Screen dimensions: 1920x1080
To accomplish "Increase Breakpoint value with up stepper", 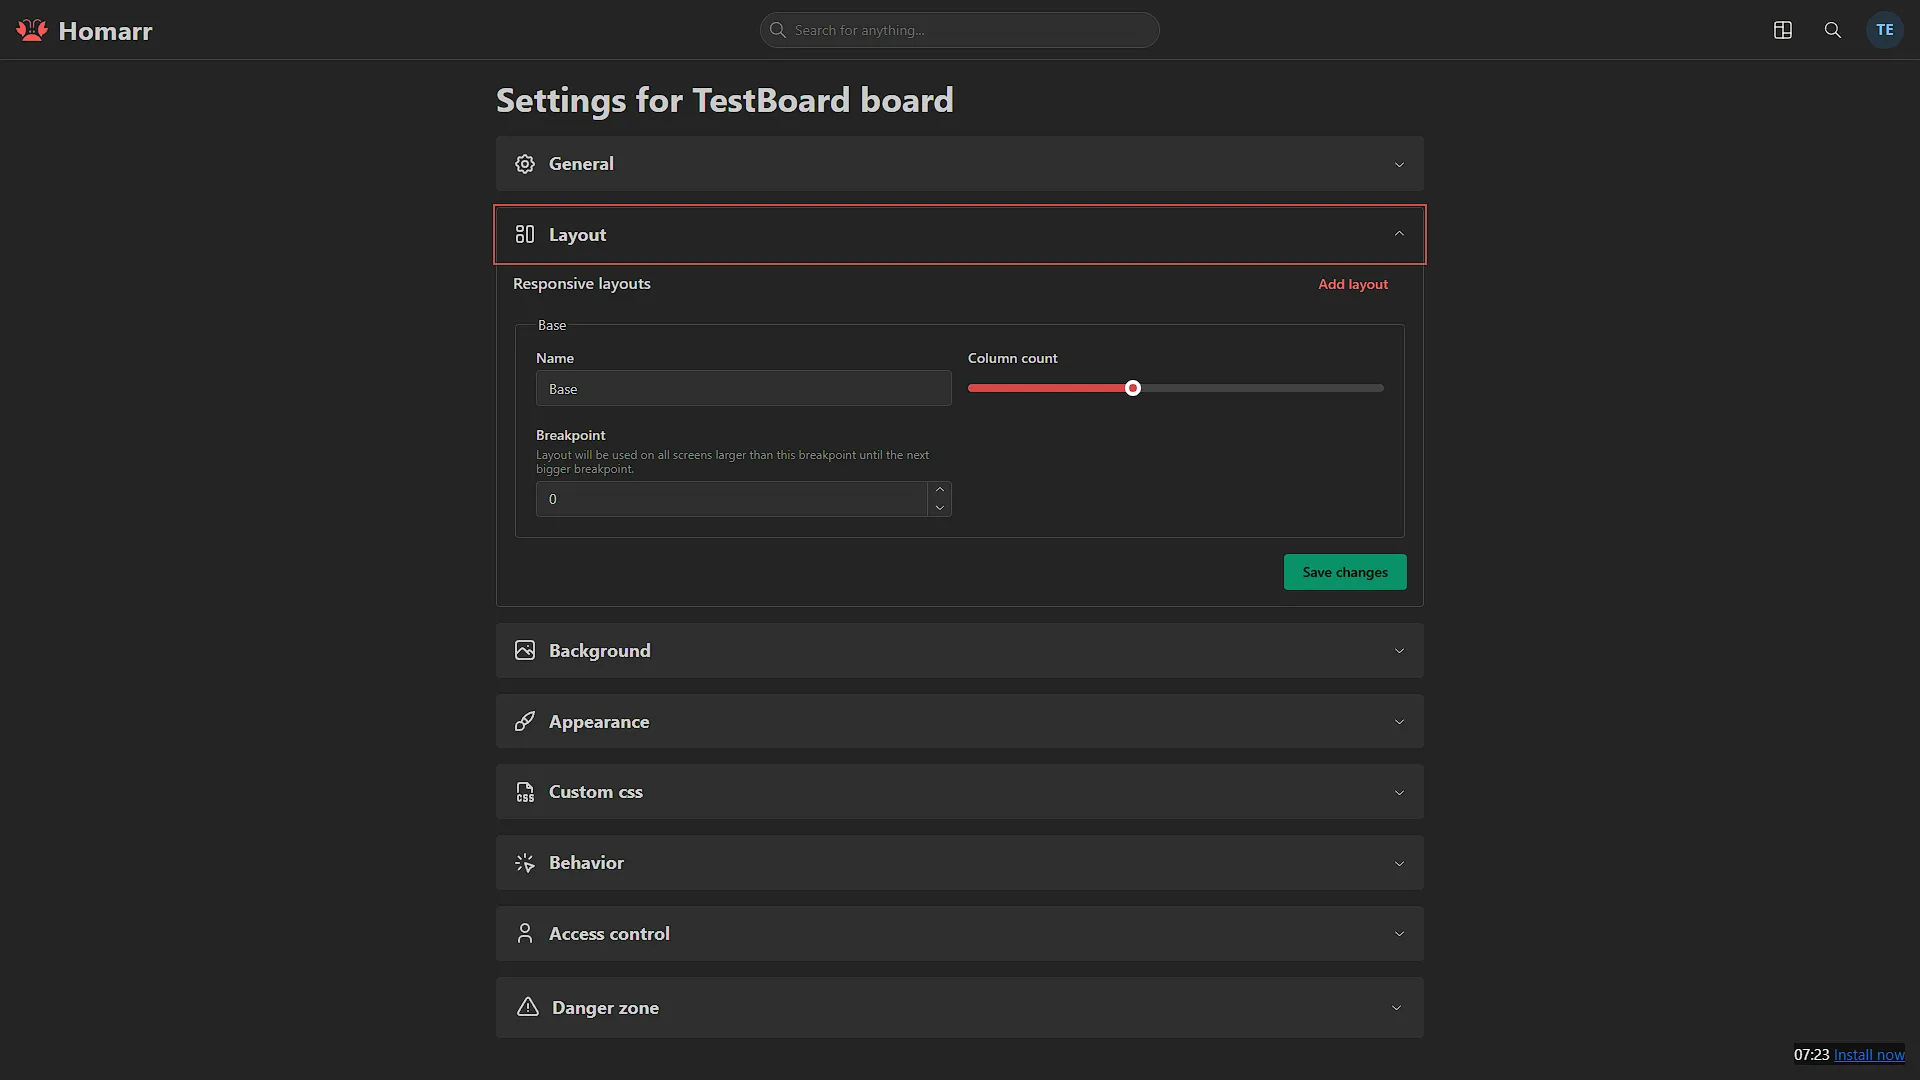I will pos(939,490).
